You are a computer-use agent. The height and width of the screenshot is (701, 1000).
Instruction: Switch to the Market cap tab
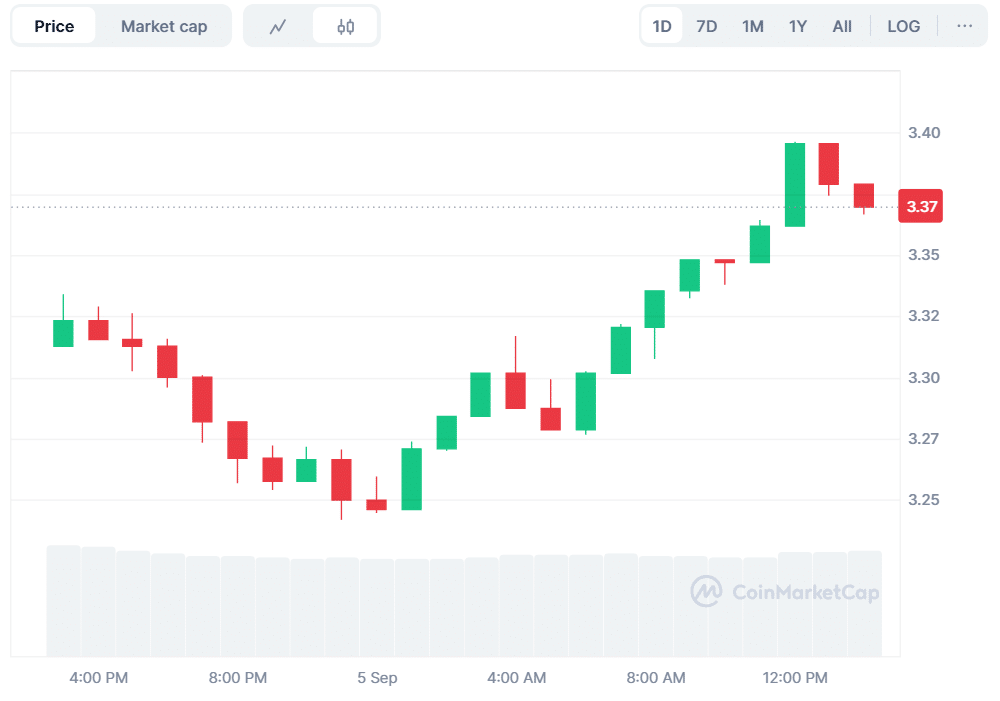pos(164,27)
